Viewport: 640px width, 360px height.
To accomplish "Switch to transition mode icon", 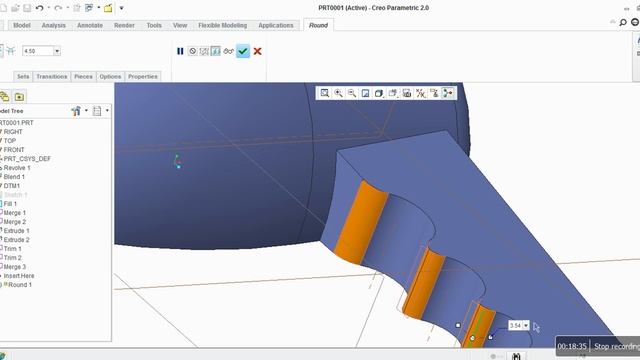I will pyautogui.click(x=11, y=51).
